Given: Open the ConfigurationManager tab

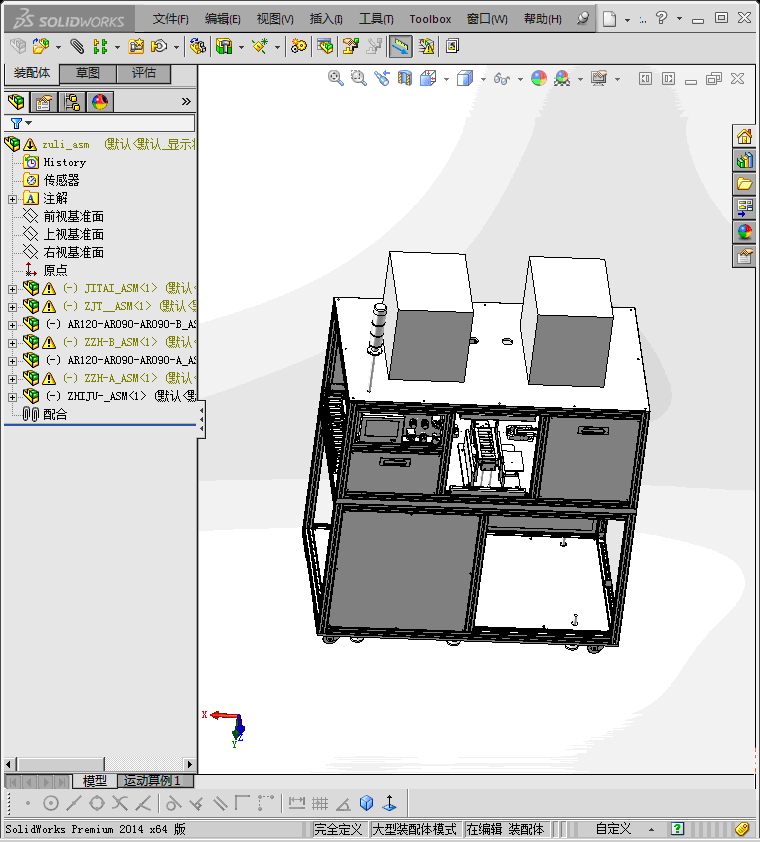Looking at the screenshot, I should (x=71, y=101).
